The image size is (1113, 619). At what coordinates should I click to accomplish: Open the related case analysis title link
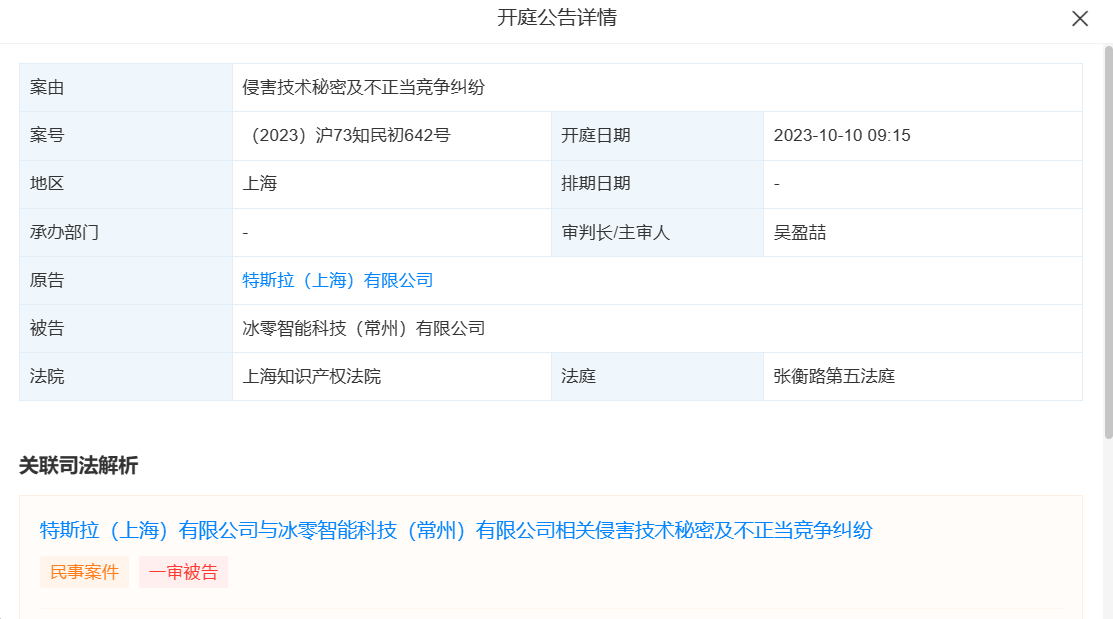(x=456, y=530)
